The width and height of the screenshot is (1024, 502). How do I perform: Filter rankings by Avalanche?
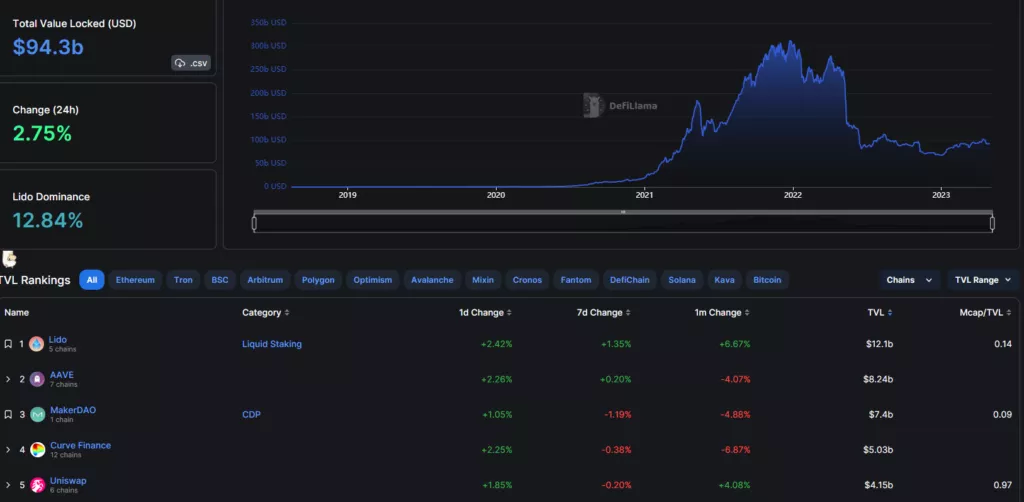pos(432,280)
